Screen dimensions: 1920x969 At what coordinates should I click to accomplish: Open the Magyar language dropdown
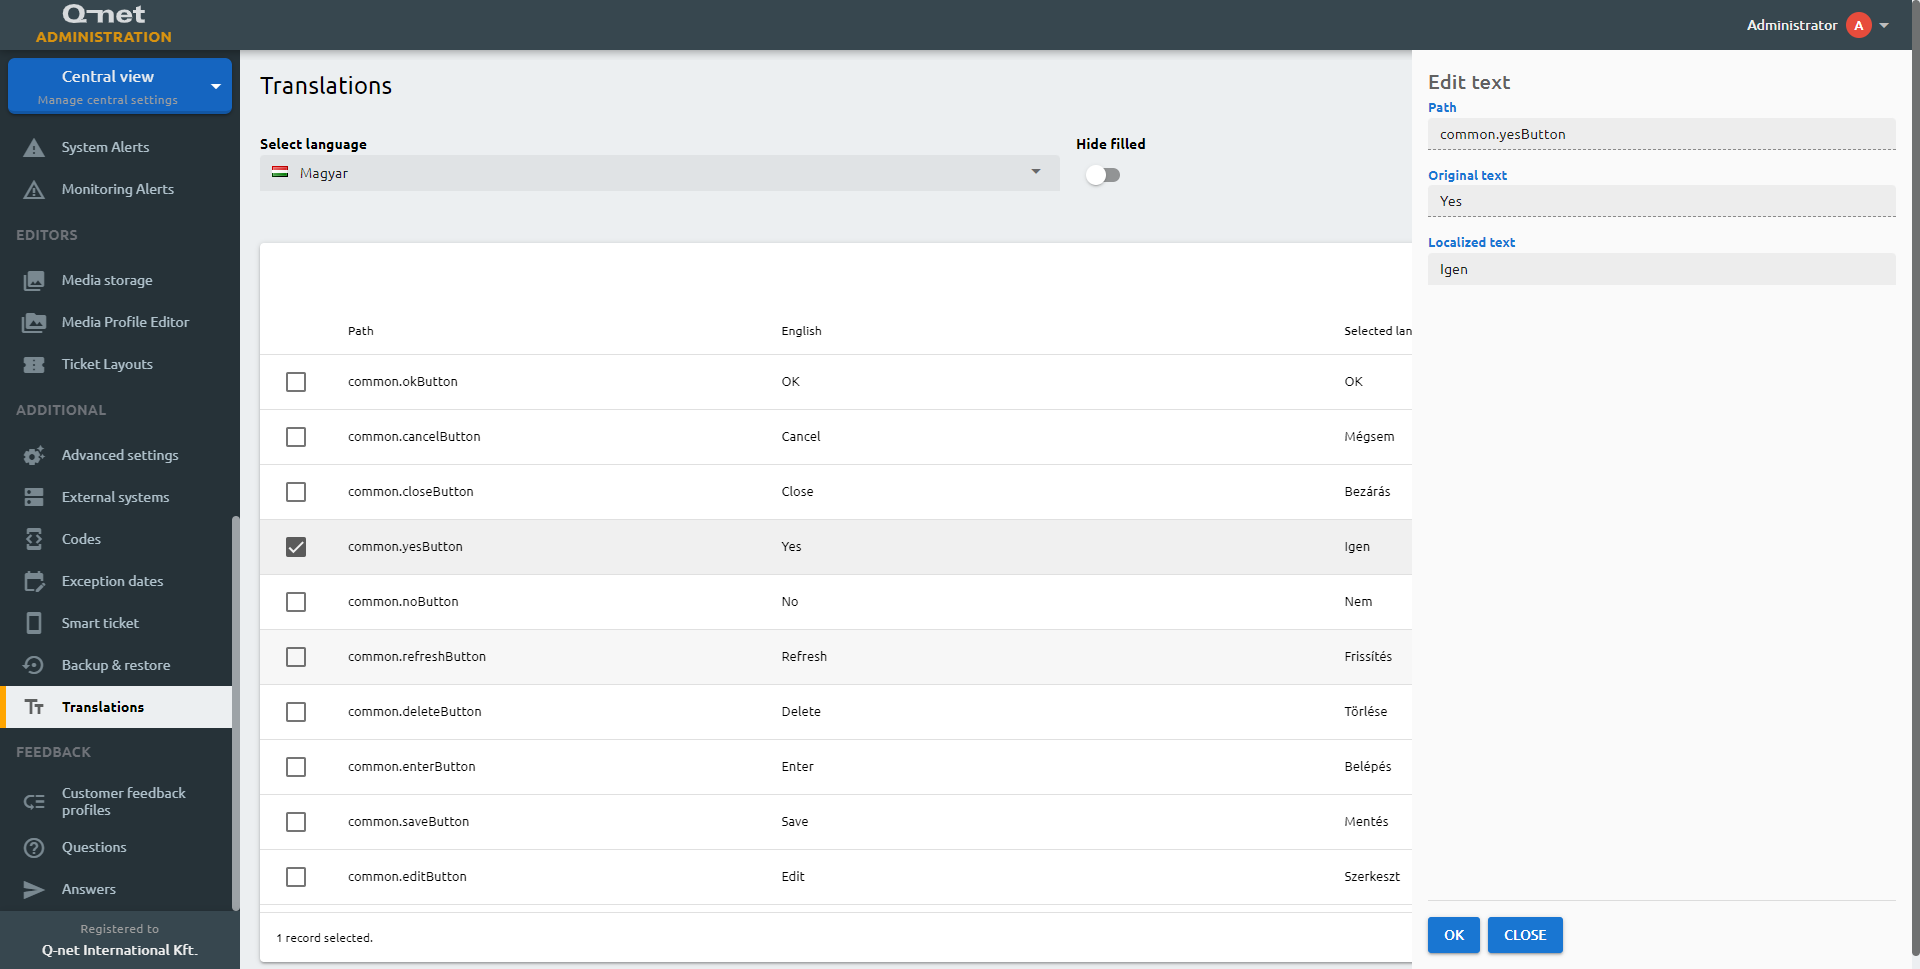coord(660,173)
